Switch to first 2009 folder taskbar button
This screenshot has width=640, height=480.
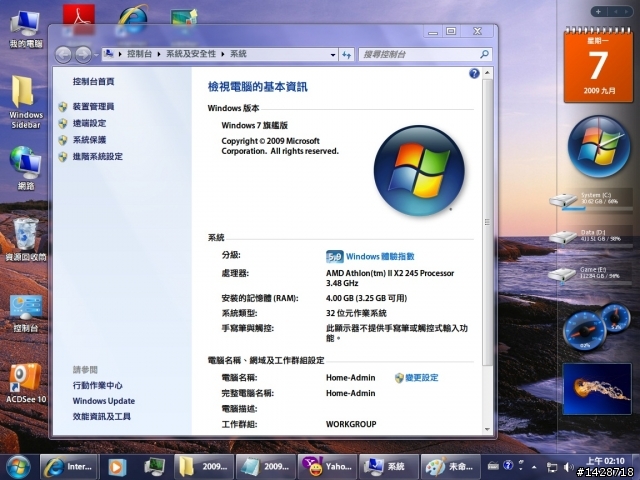[204, 467]
